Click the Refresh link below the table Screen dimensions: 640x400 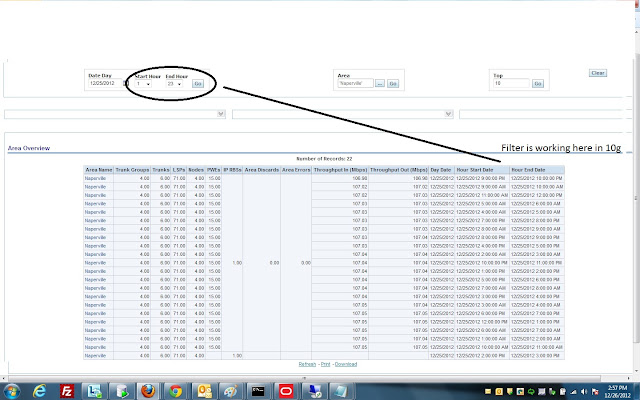coord(307,364)
